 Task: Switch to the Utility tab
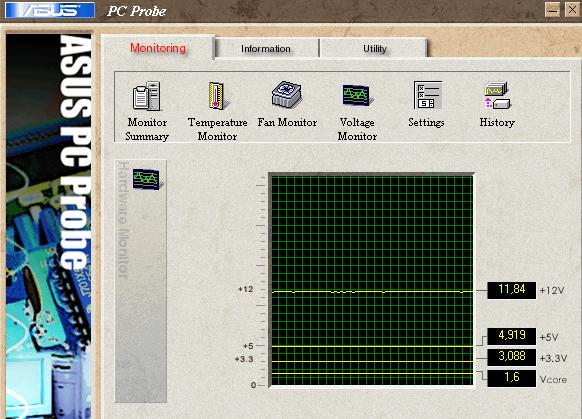[x=375, y=49]
